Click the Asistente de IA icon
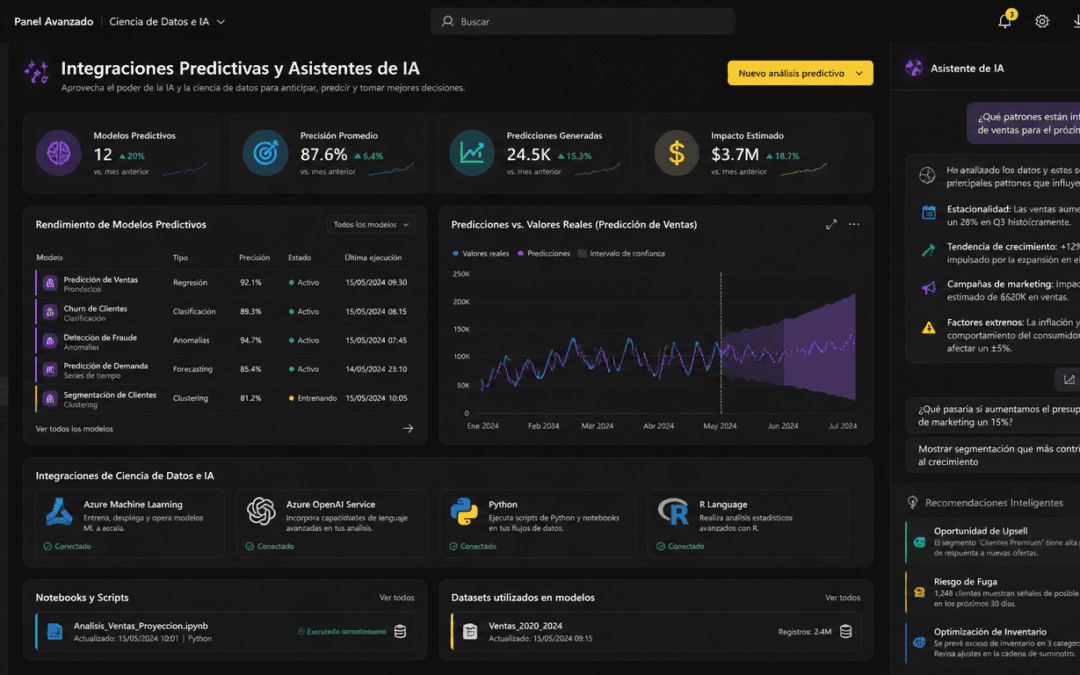The height and width of the screenshot is (675, 1080). [914, 68]
